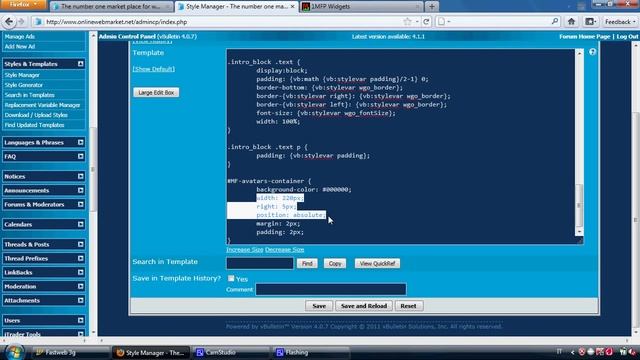
Task: Expand the Moderation section icon
Action: coord(80,286)
